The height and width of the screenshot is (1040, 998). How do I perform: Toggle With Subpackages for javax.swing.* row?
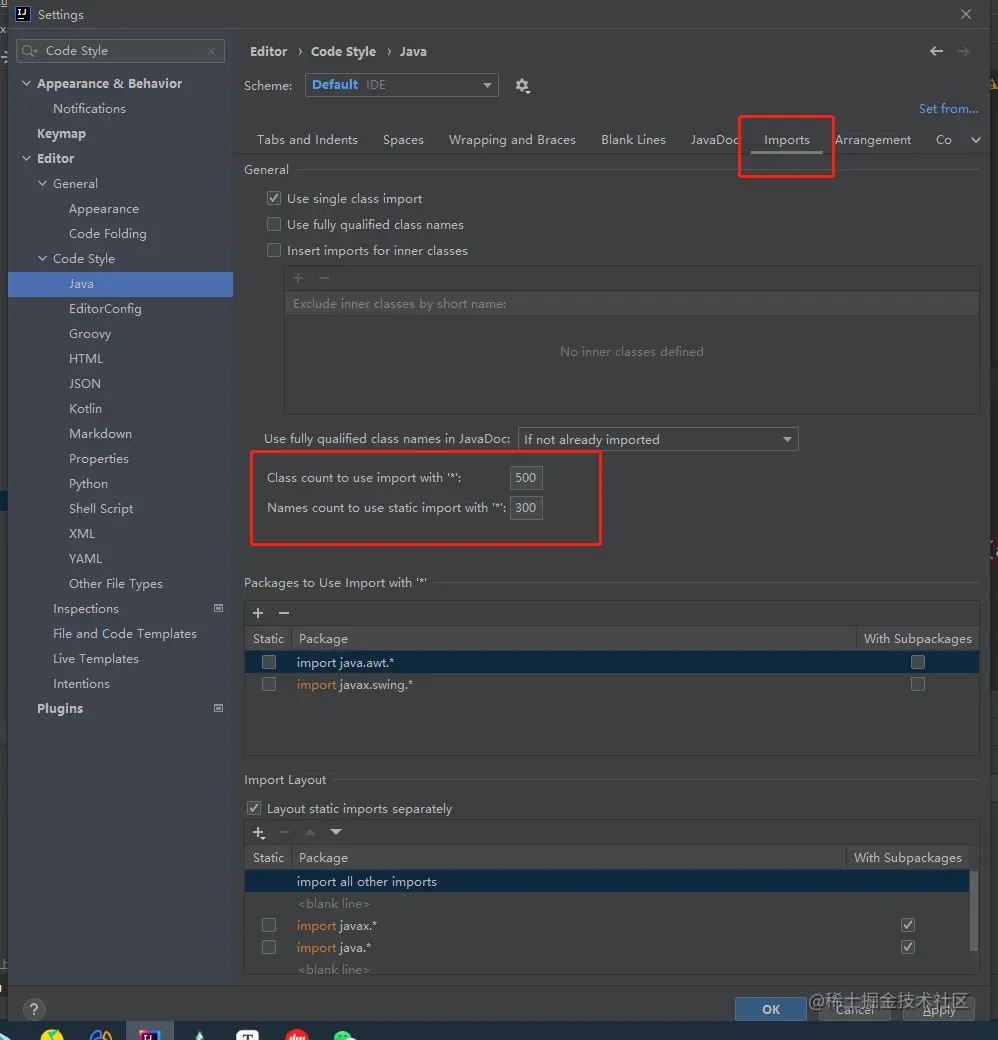(x=918, y=684)
